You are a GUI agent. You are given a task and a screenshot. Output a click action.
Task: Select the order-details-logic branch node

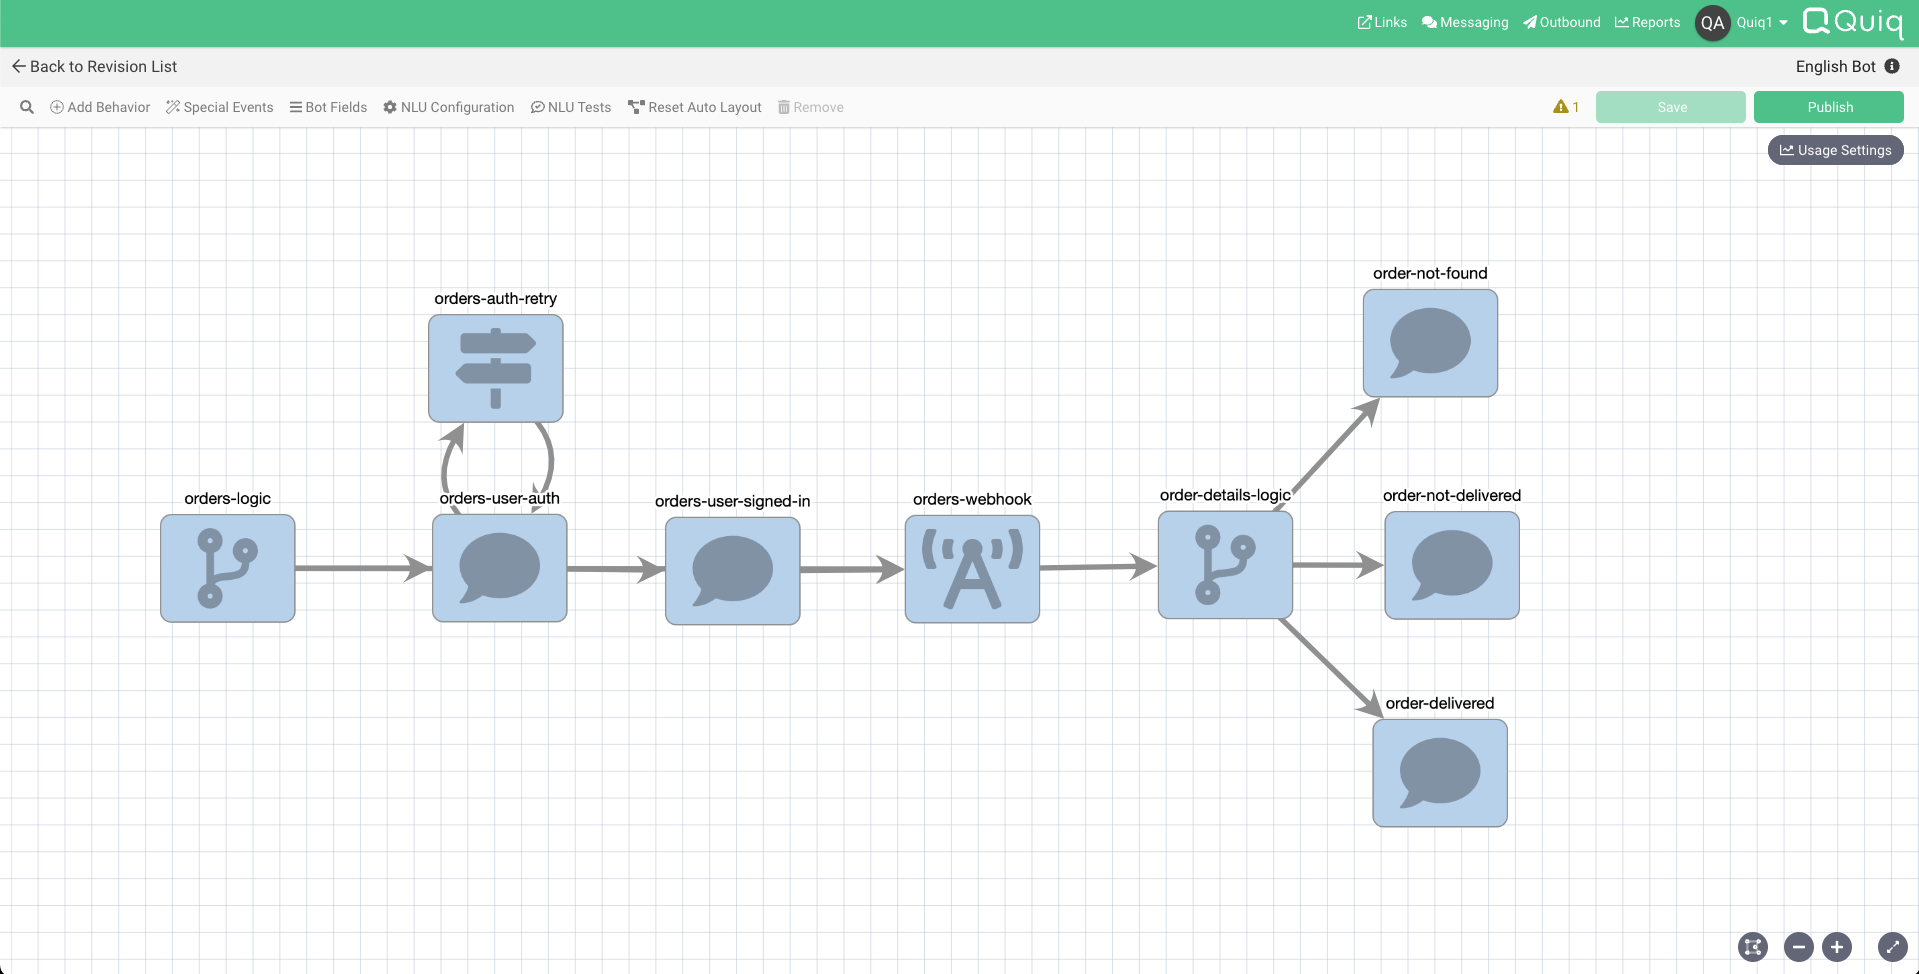click(1225, 565)
